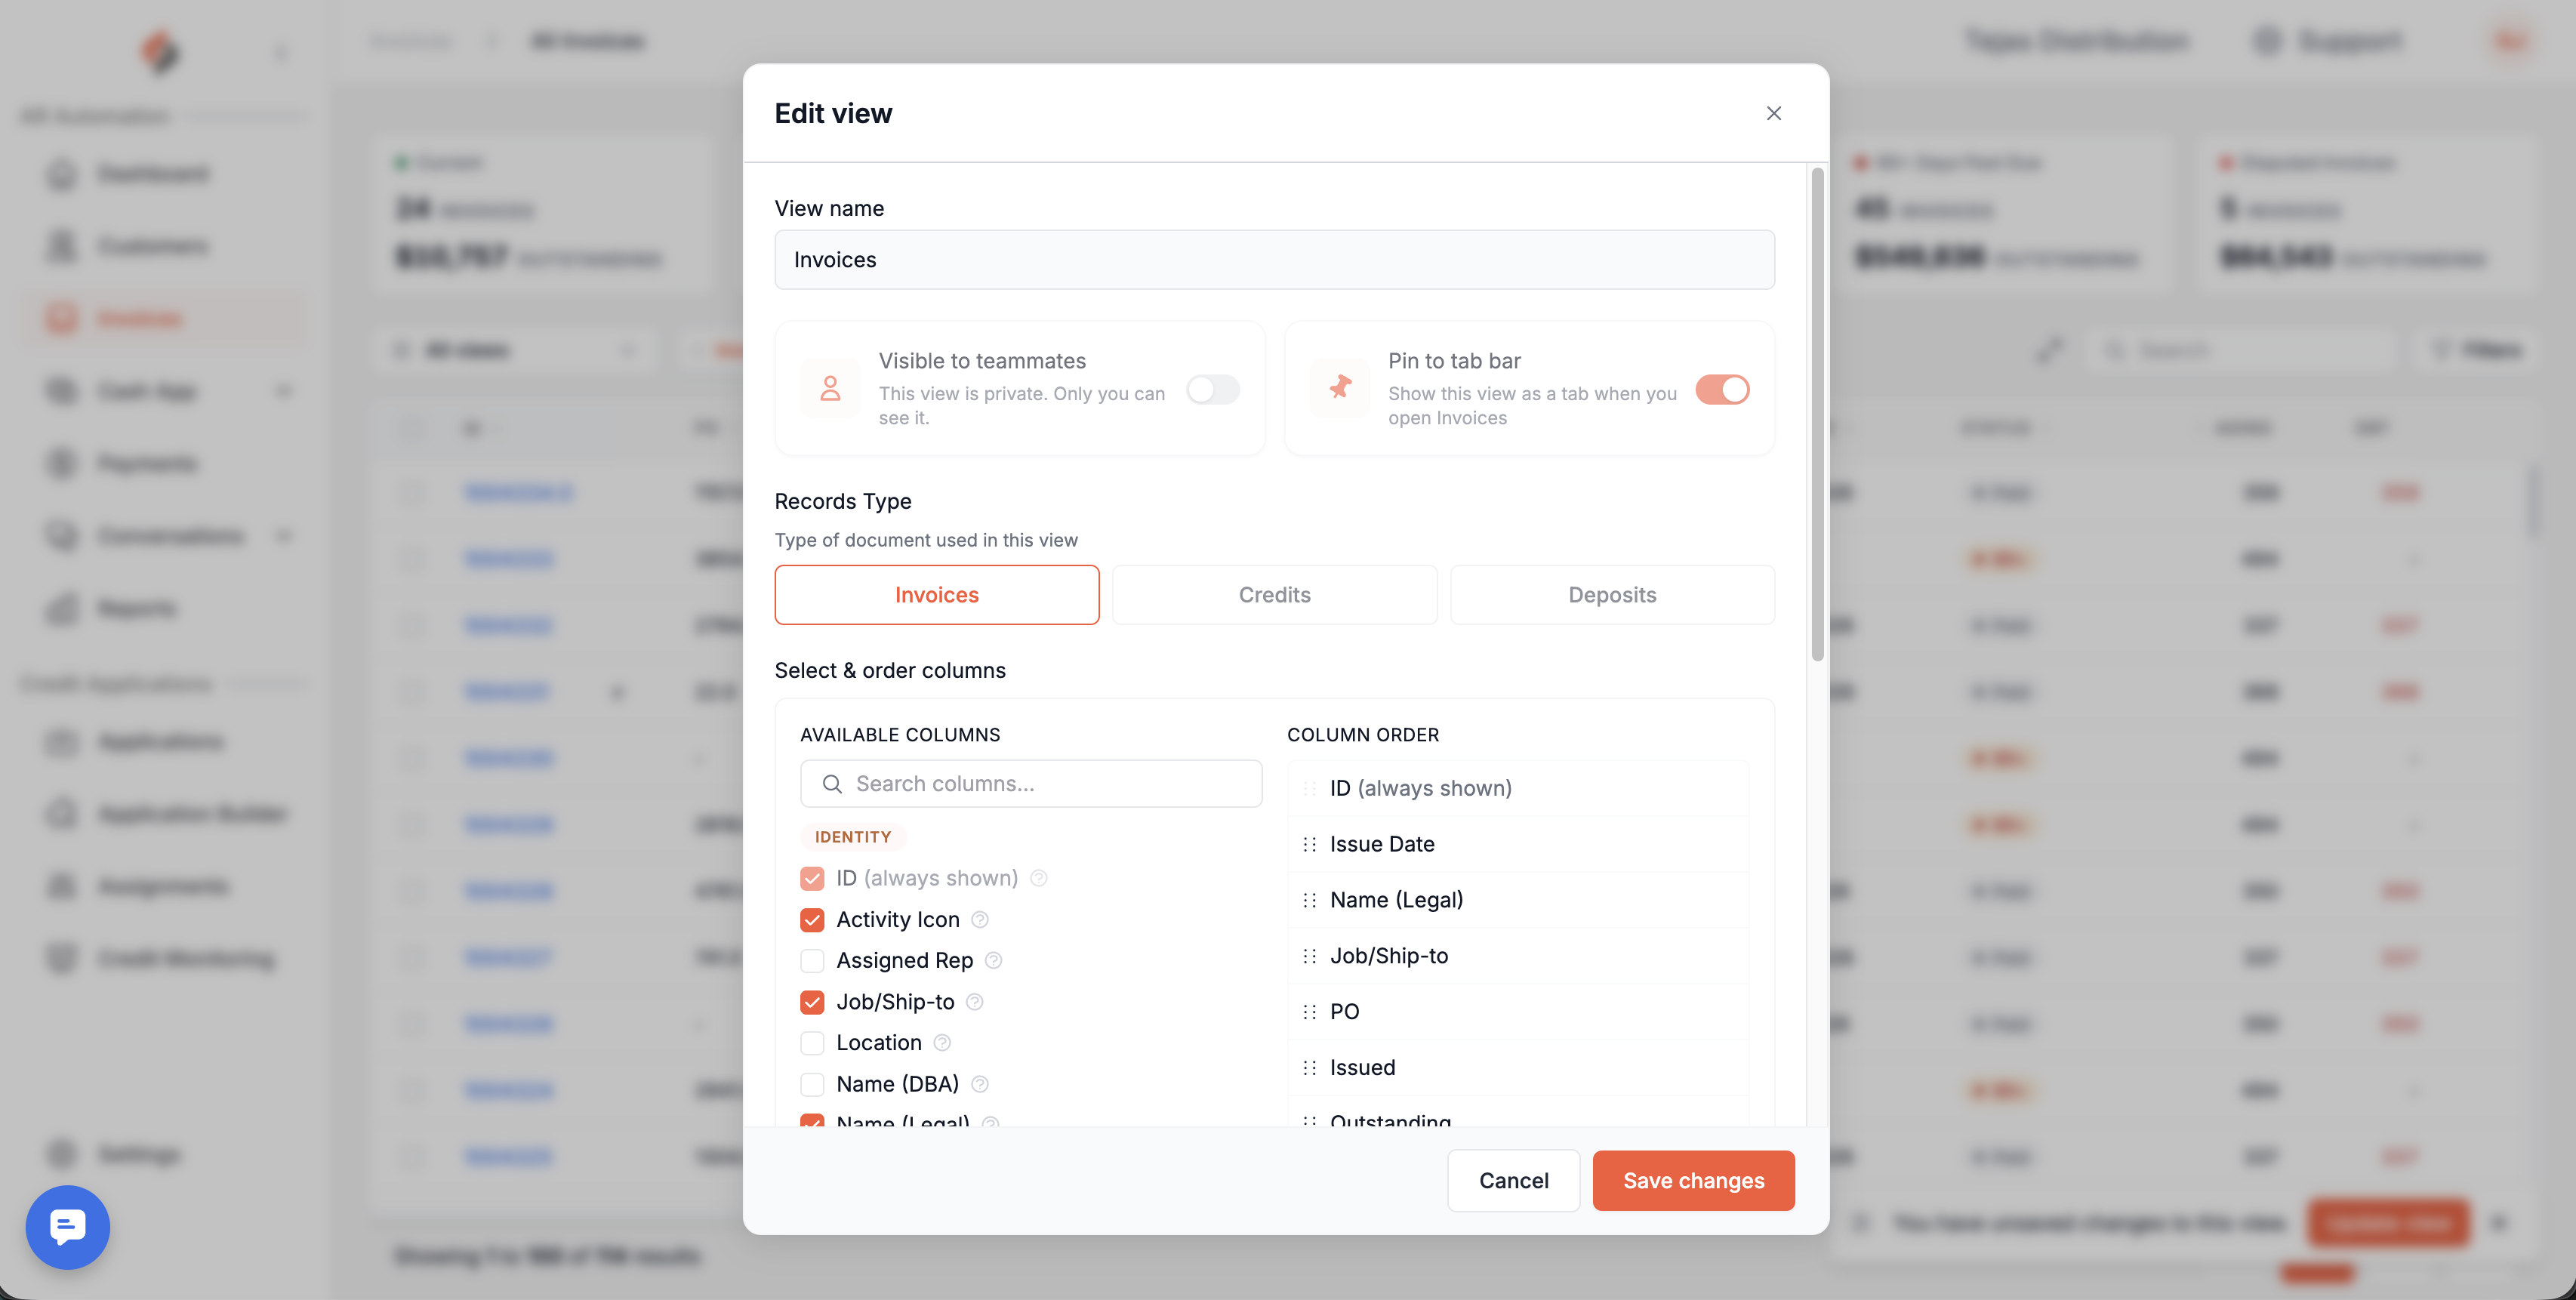Open help icon next to Name (DBA)
This screenshot has height=1300, width=2576.
(980, 1084)
